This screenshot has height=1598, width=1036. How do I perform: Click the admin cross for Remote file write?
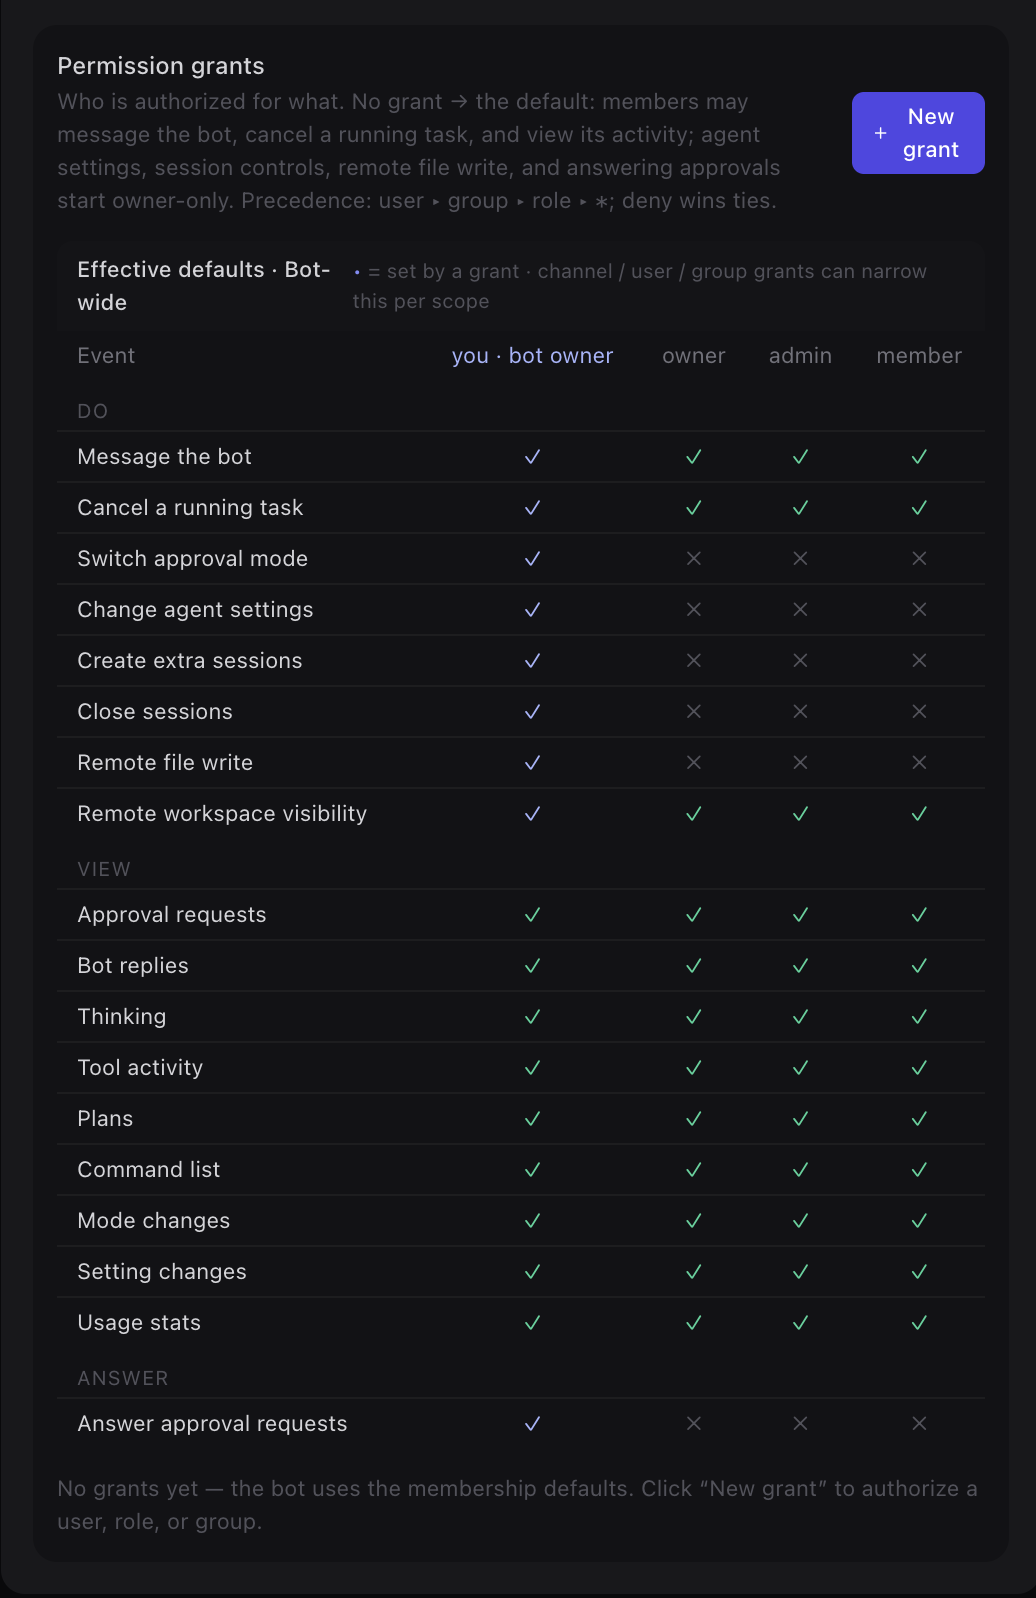[x=800, y=763]
